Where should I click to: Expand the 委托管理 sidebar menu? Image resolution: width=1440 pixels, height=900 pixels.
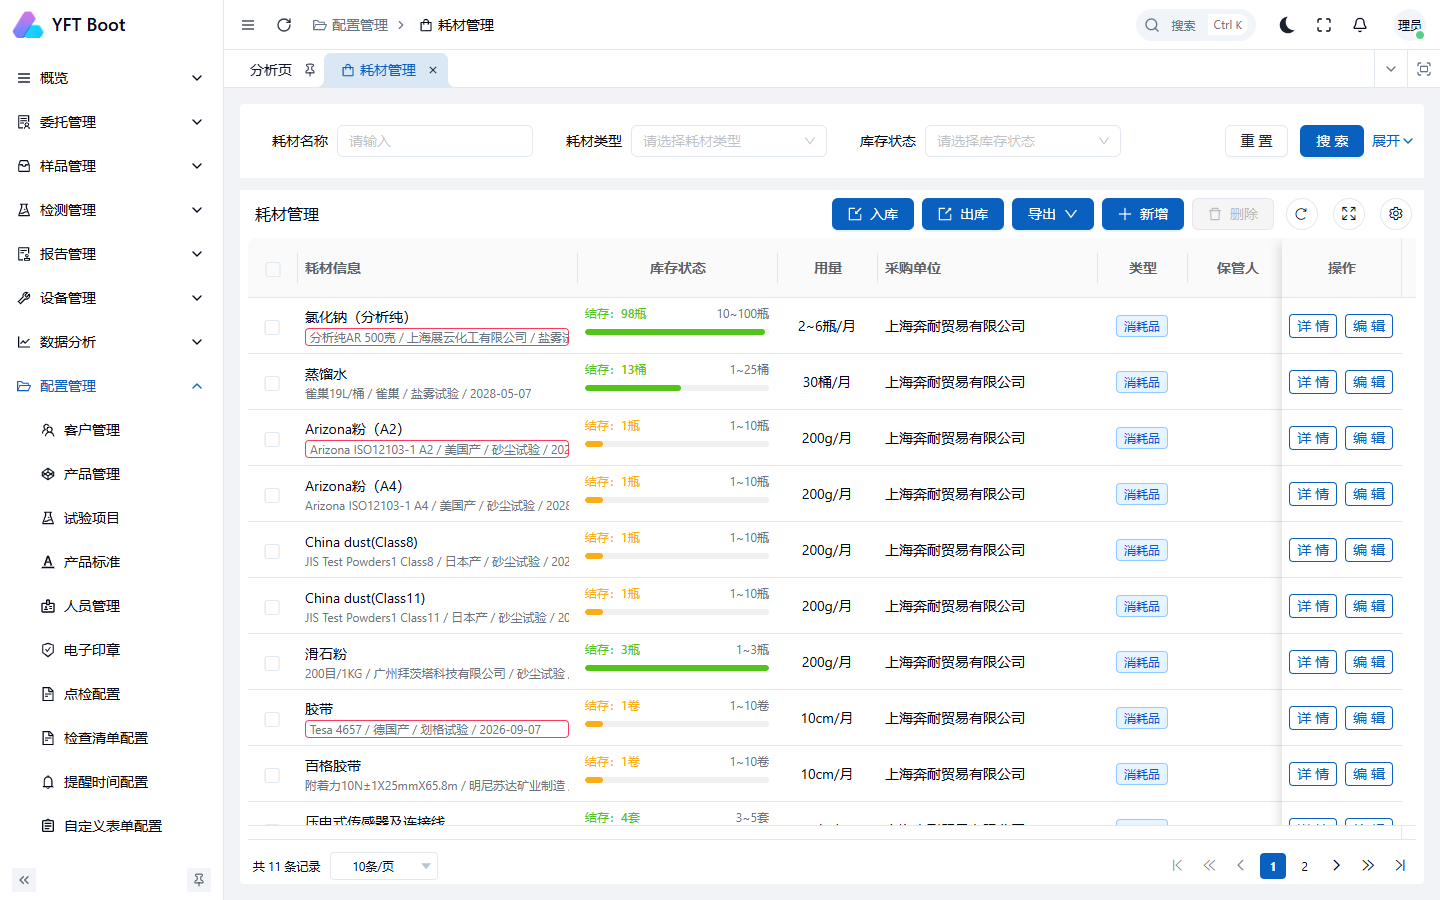coord(110,122)
